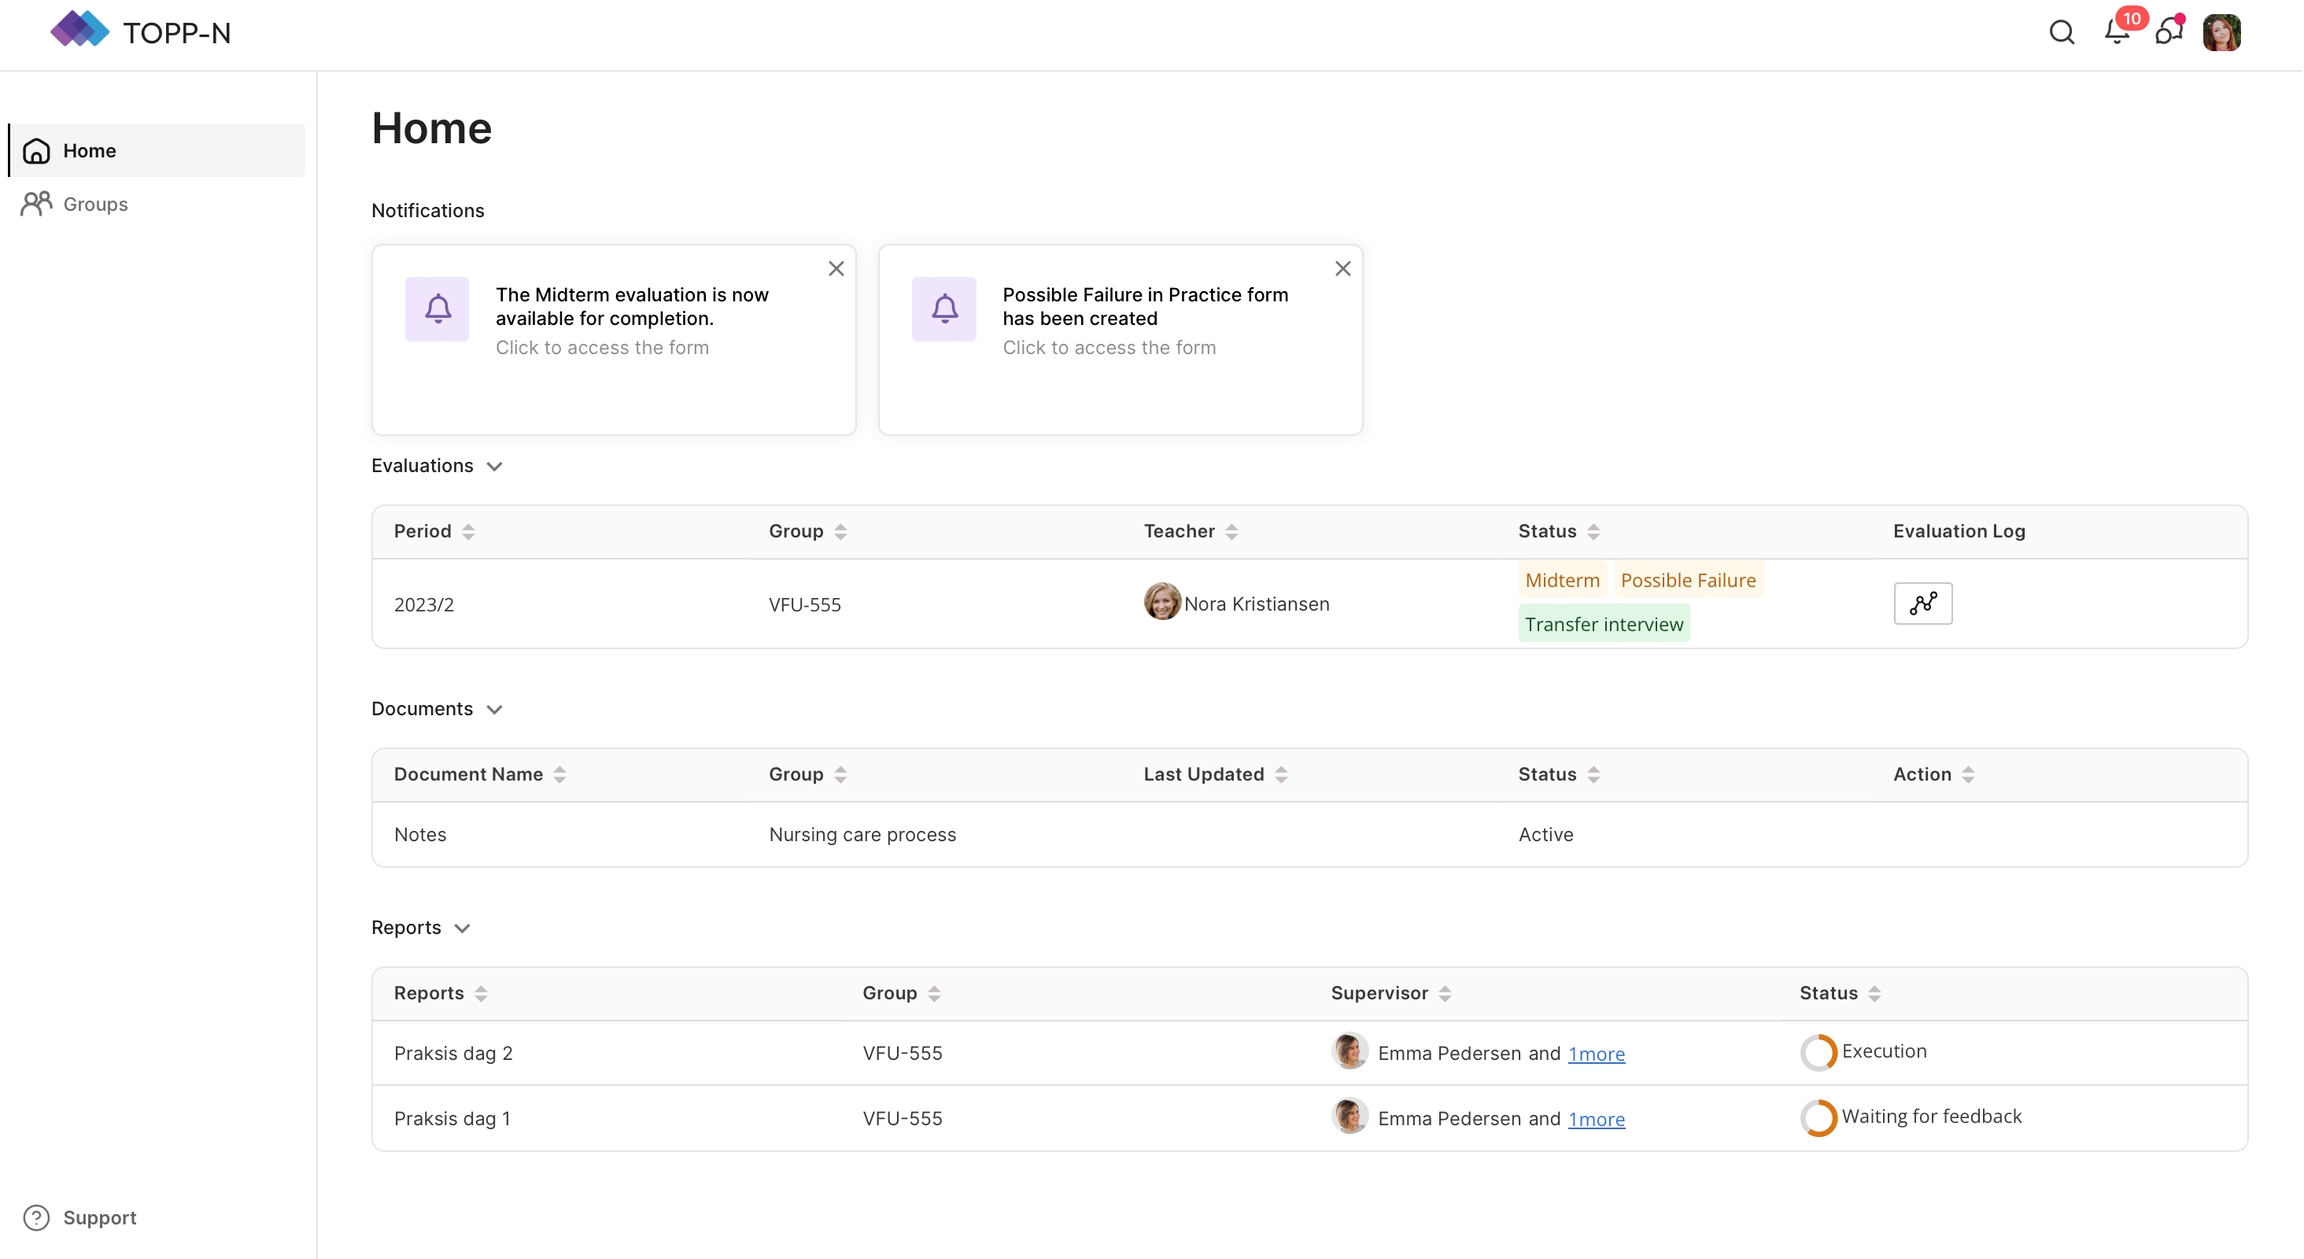The width and height of the screenshot is (2304, 1259).
Task: Go to Groups in the sidebar
Action: coord(95,204)
